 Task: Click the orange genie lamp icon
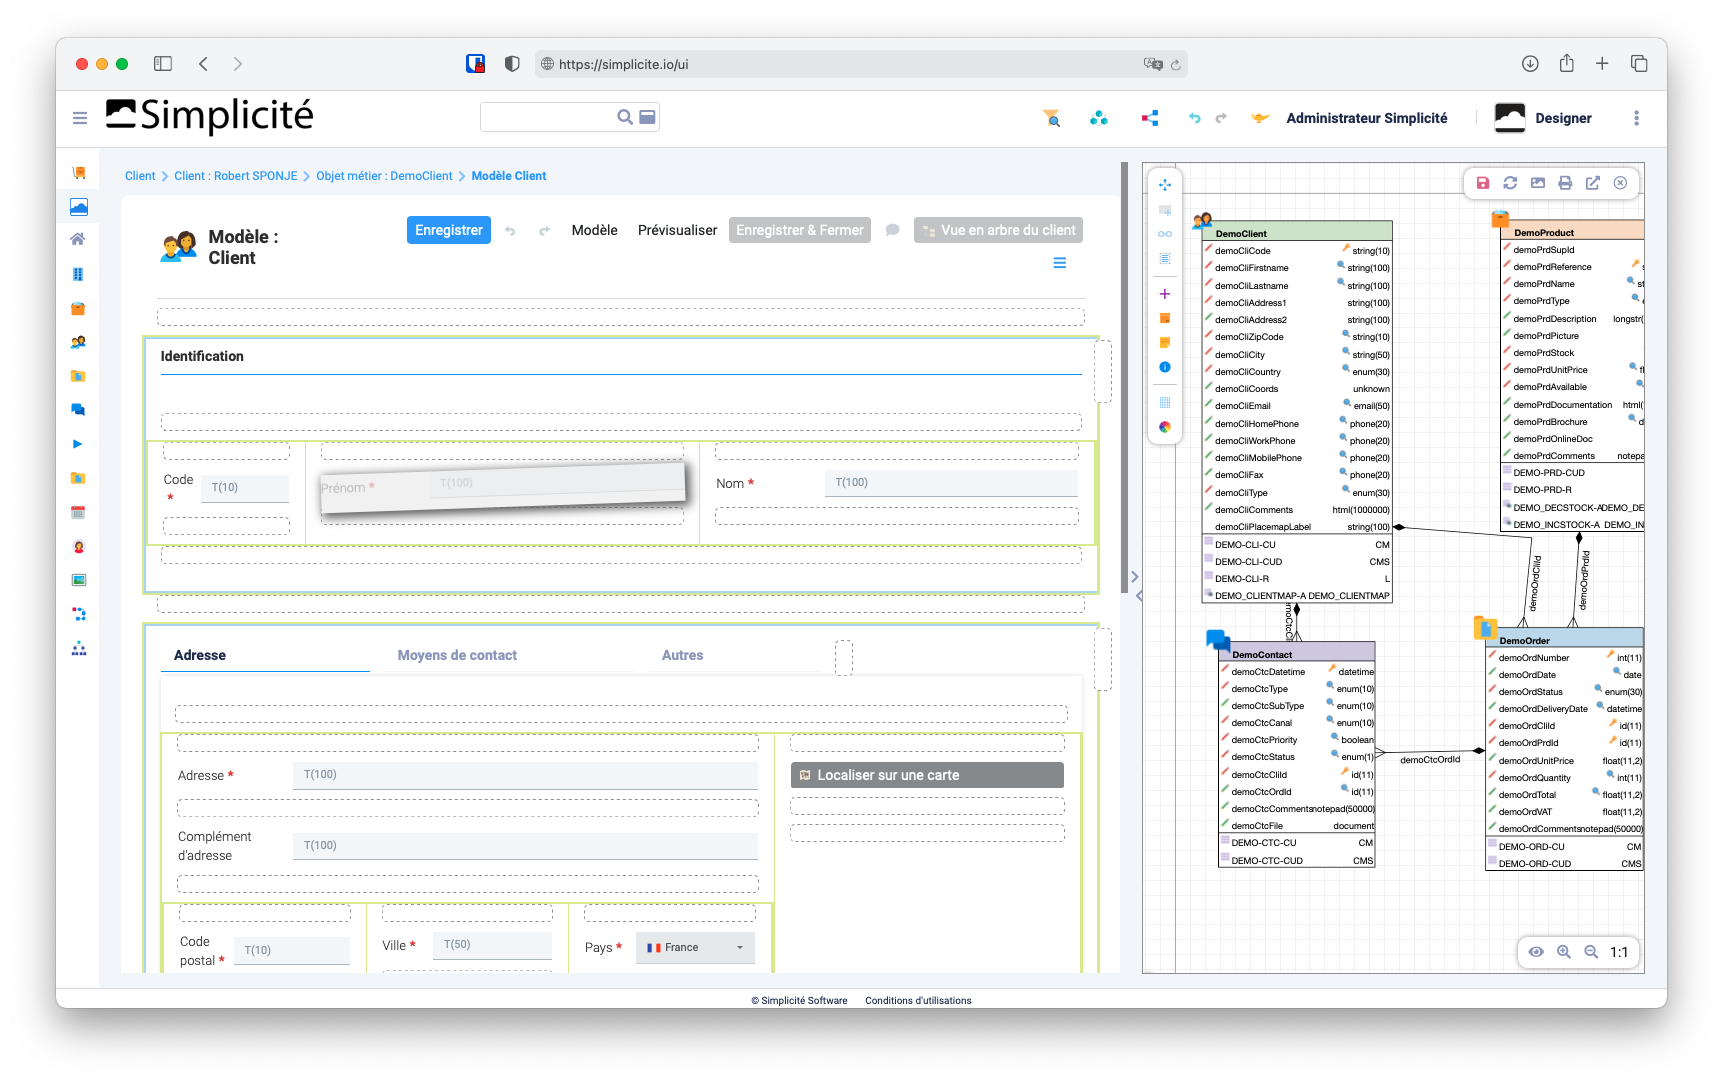pos(1260,118)
